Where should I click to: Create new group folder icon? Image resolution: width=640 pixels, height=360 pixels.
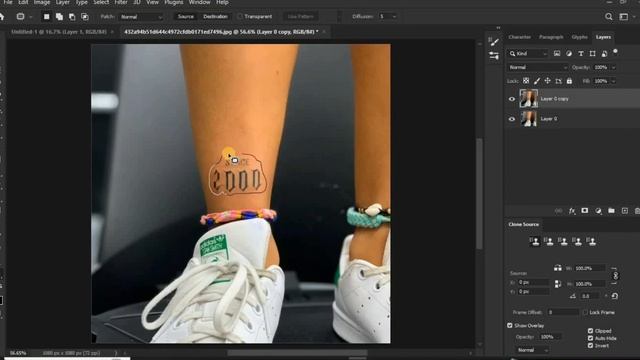(x=611, y=211)
